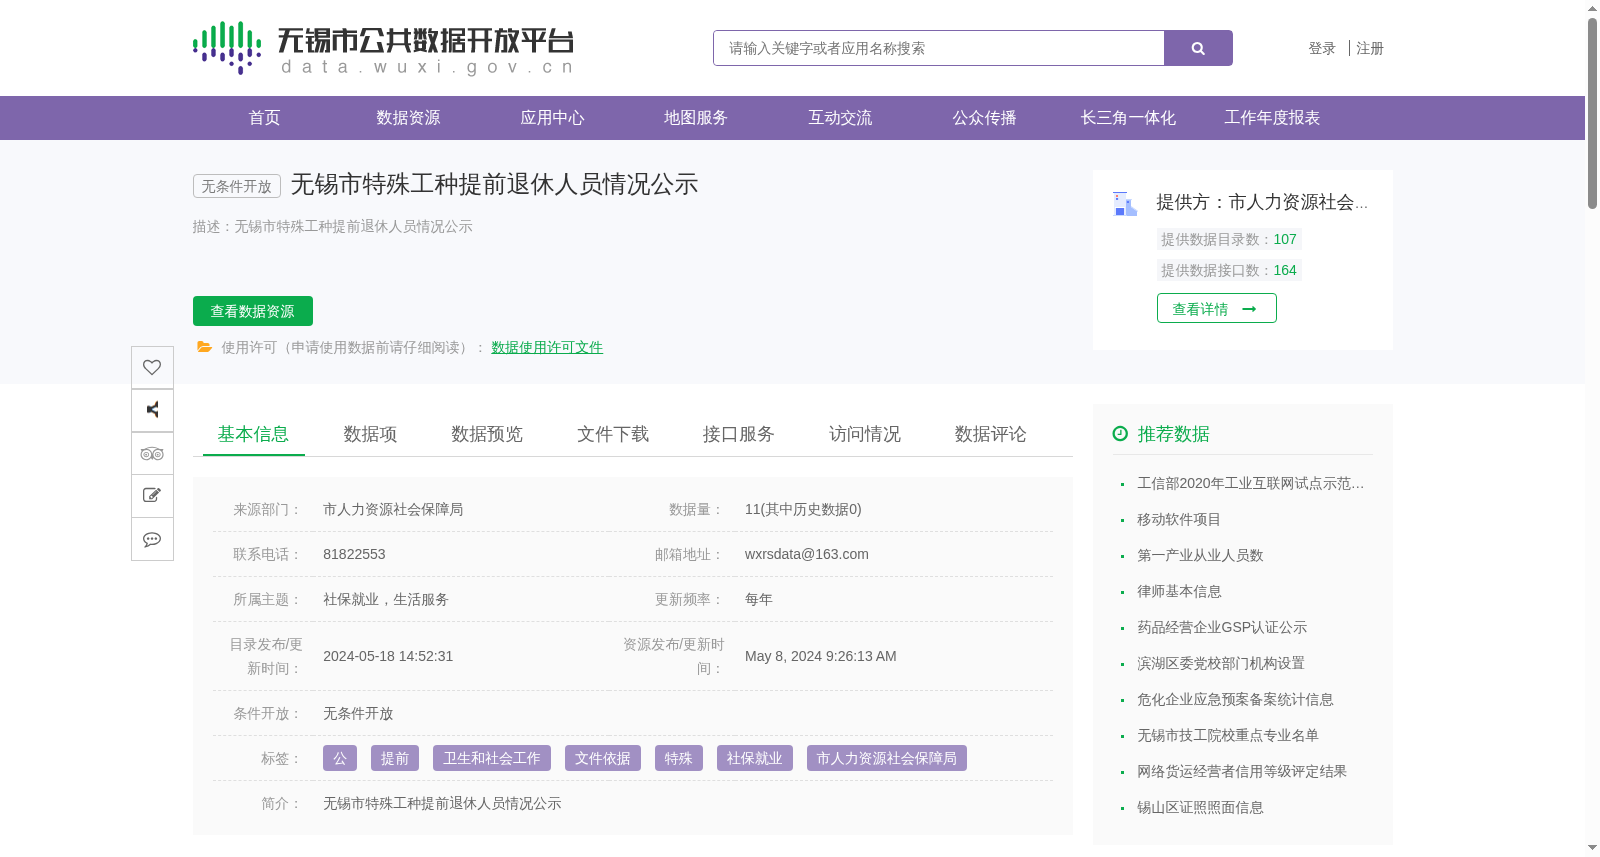The width and height of the screenshot is (1600, 857).
Task: Click the 文件依据 tag
Action: pyautogui.click(x=603, y=758)
